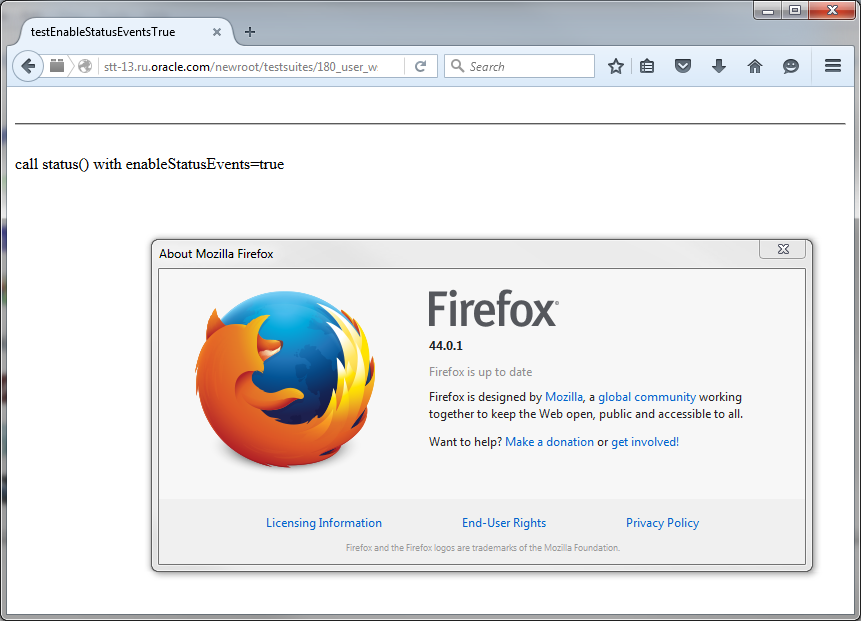Image resolution: width=861 pixels, height=621 pixels.
Task: Open the Mozilla link
Action: click(563, 397)
